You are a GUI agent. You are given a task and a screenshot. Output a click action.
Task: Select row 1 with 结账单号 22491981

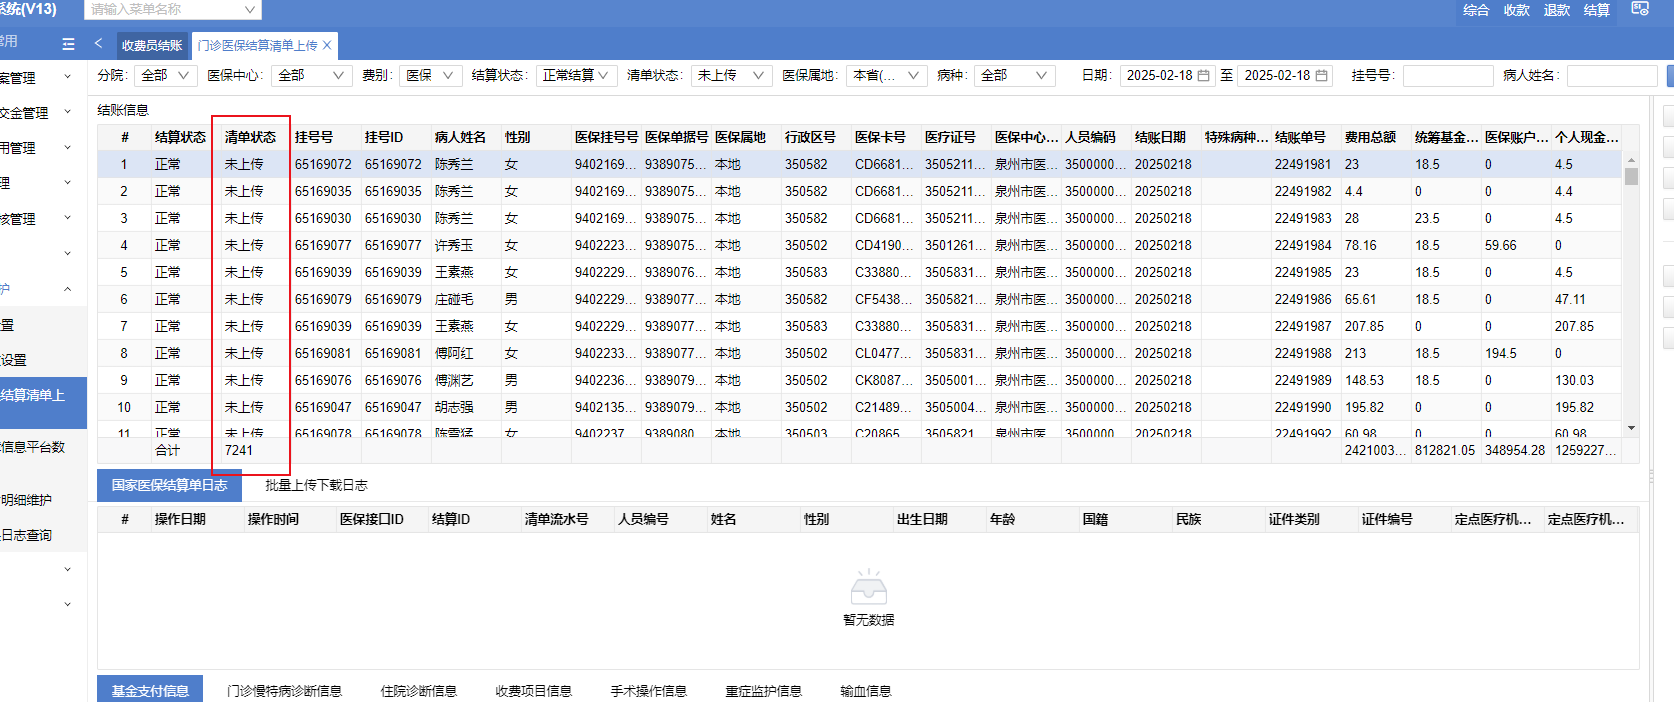click(859, 164)
